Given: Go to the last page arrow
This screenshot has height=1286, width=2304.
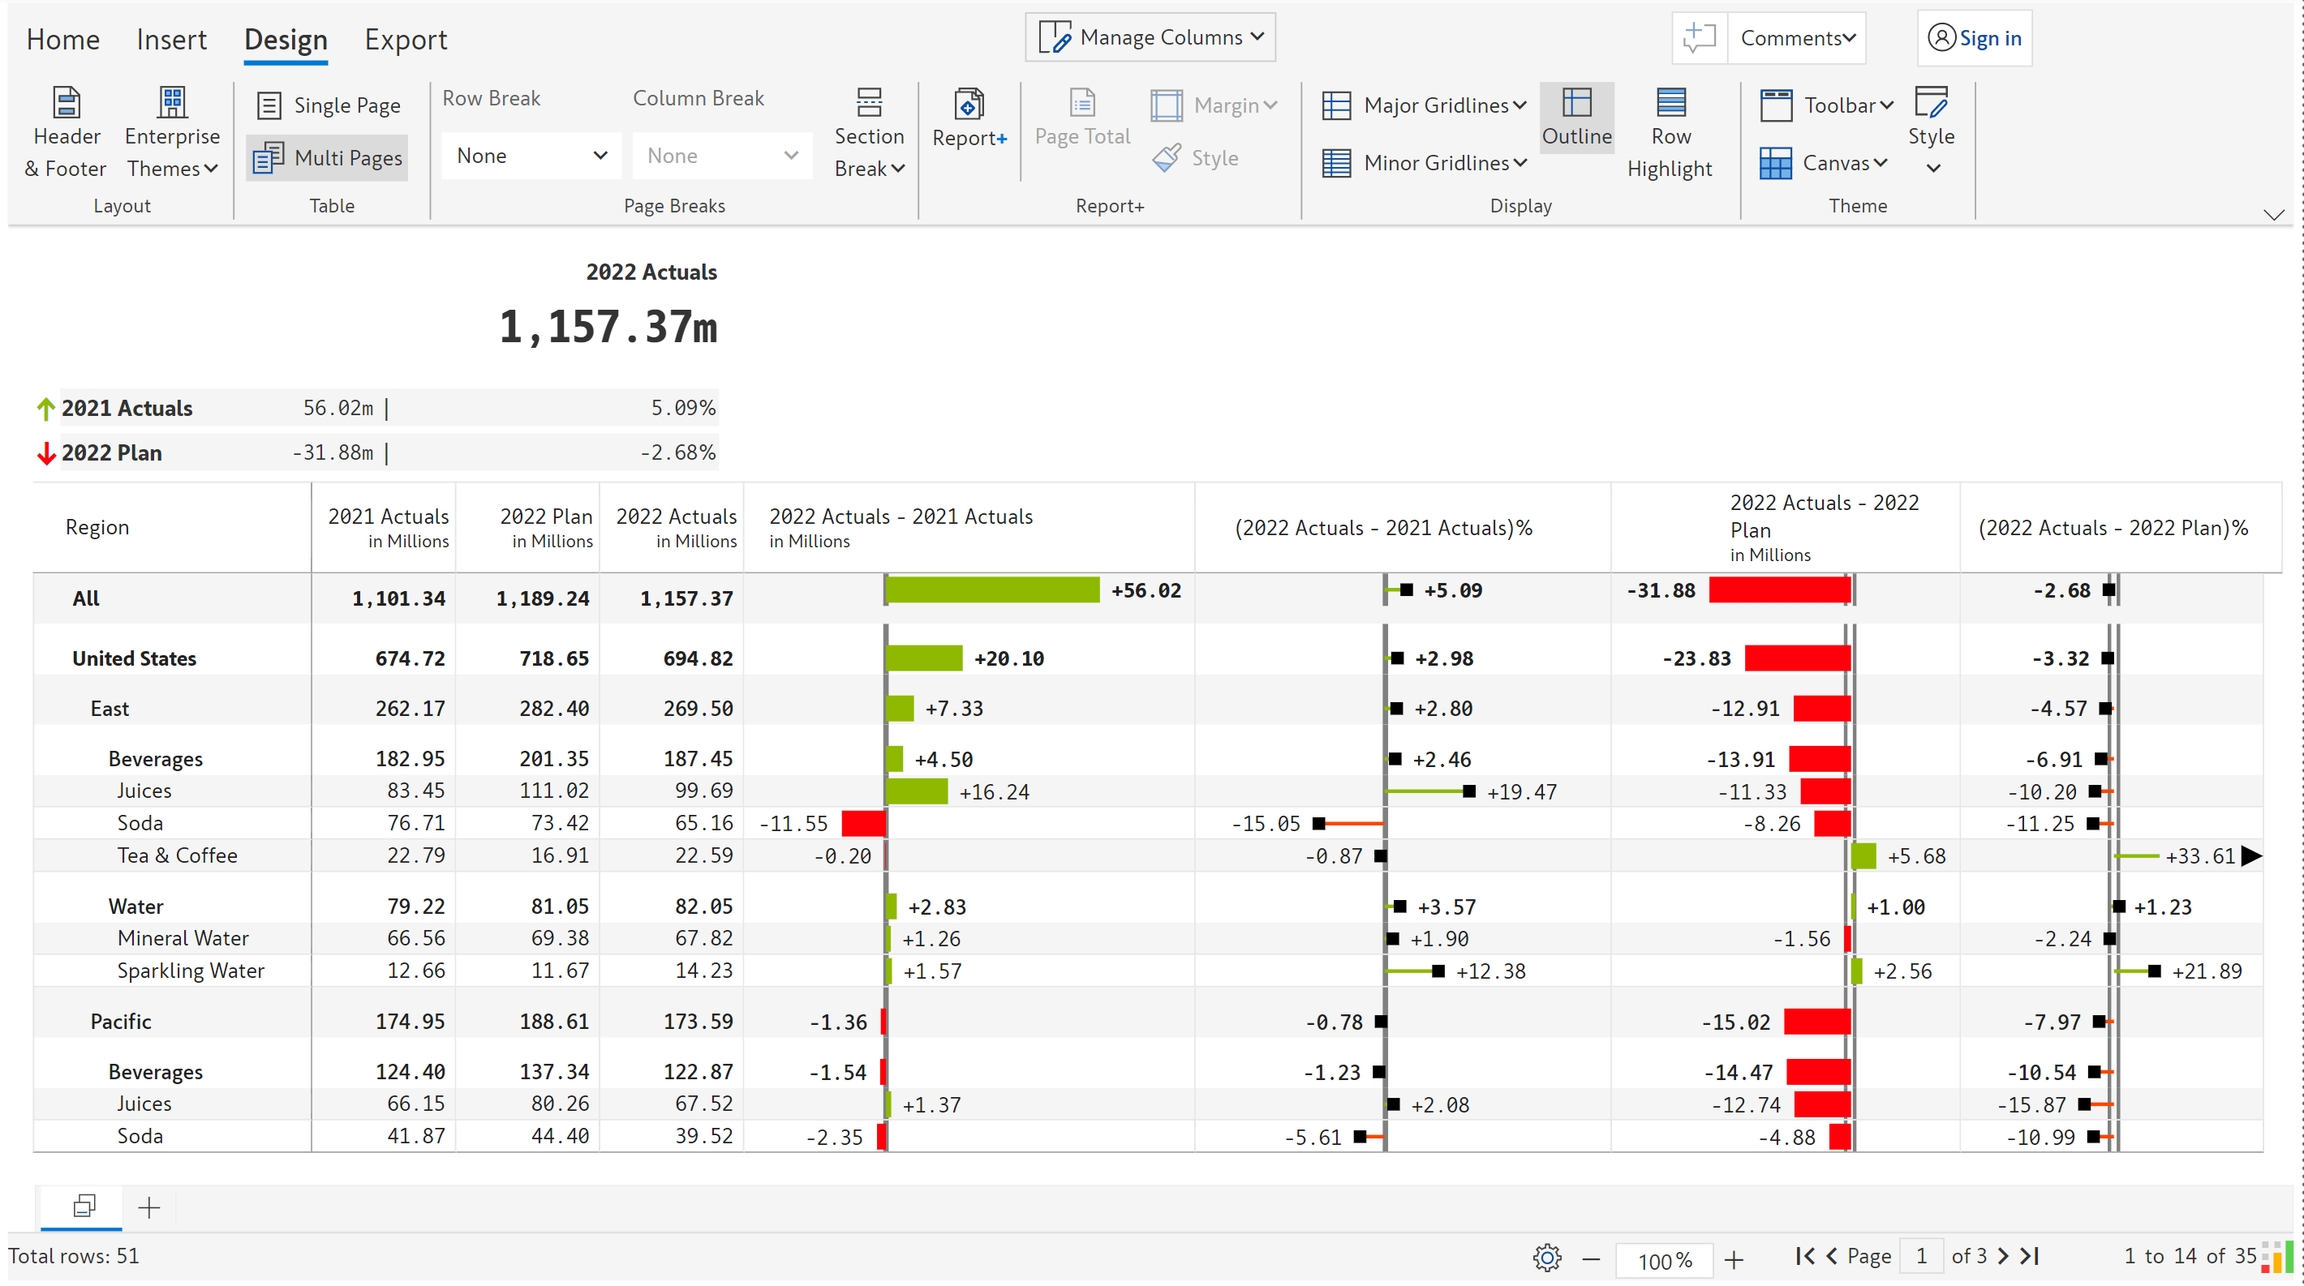Looking at the screenshot, I should click(x=2029, y=1256).
